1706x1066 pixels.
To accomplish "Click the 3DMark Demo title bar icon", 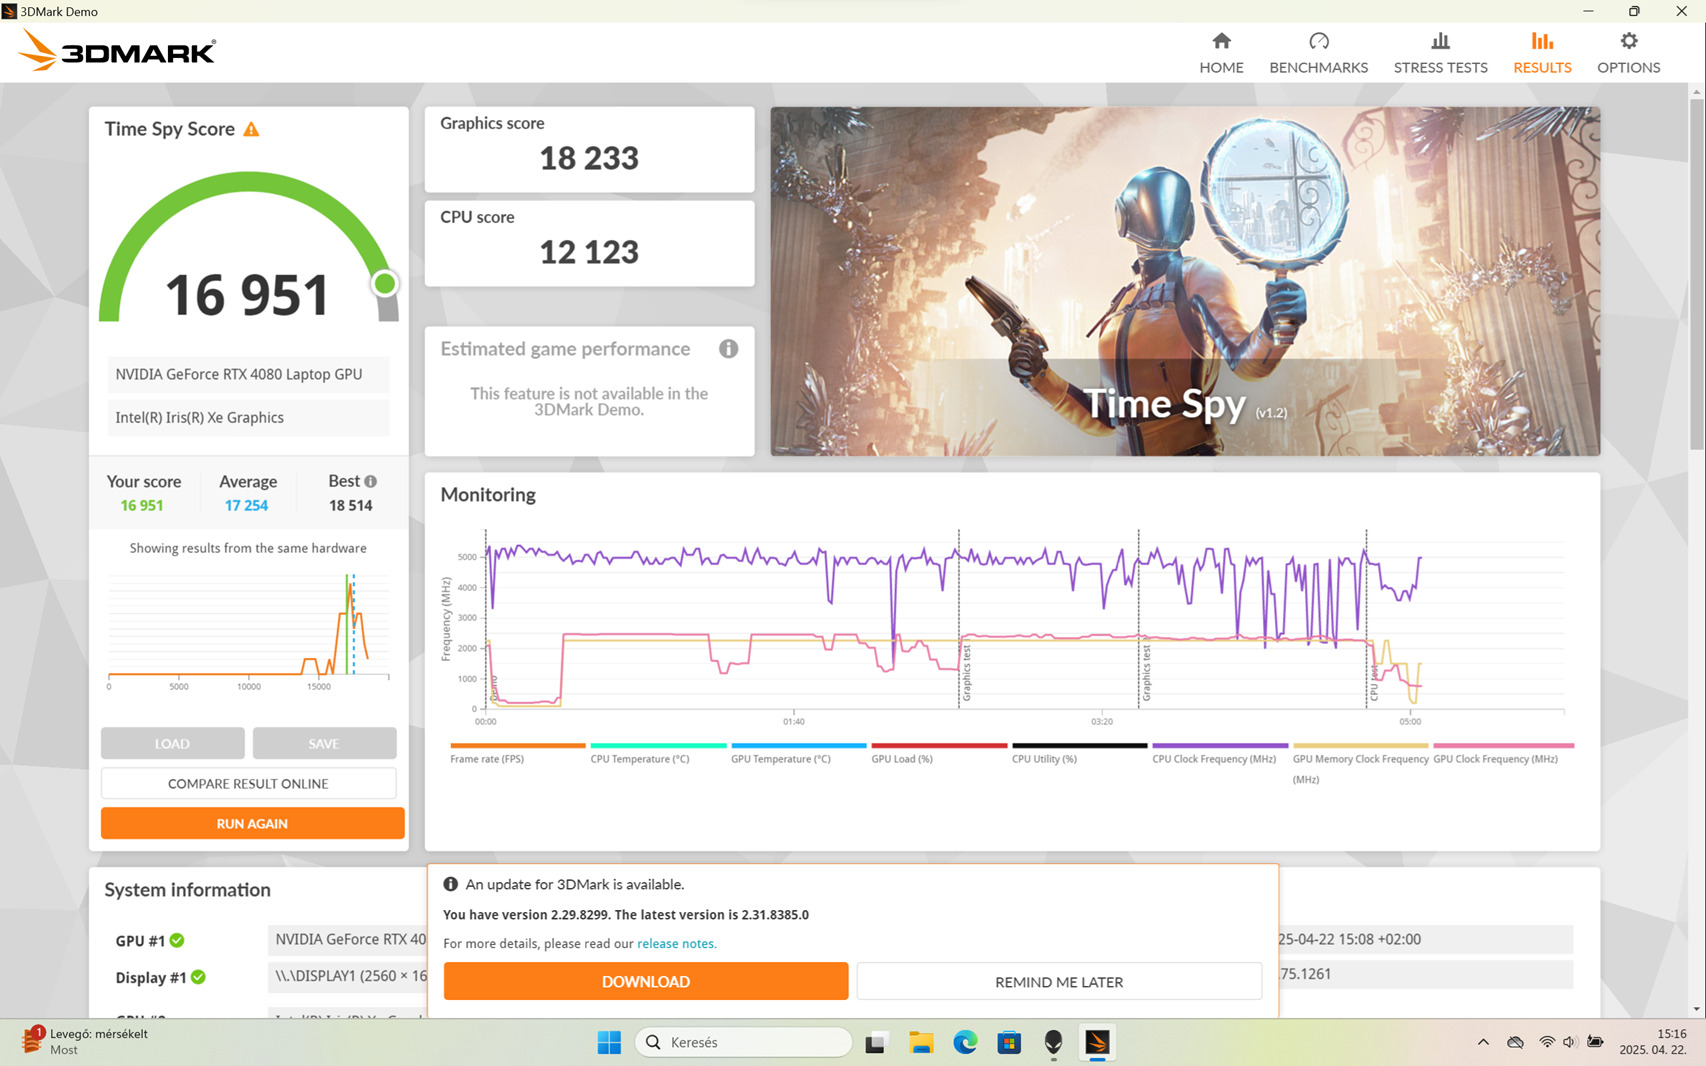I will [x=10, y=11].
